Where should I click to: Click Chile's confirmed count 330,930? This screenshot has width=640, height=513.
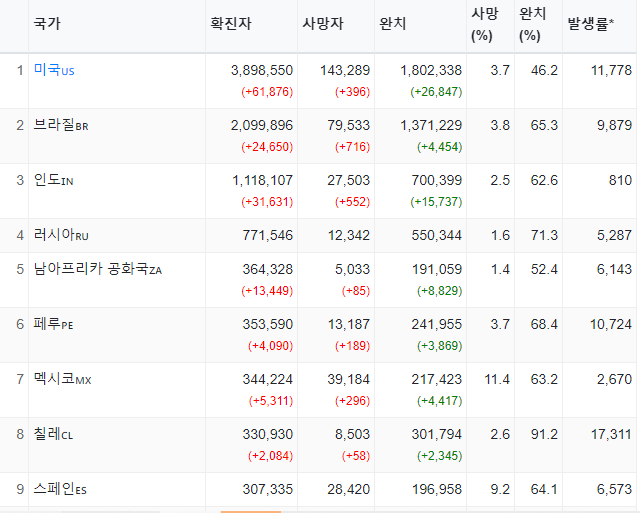pos(268,434)
